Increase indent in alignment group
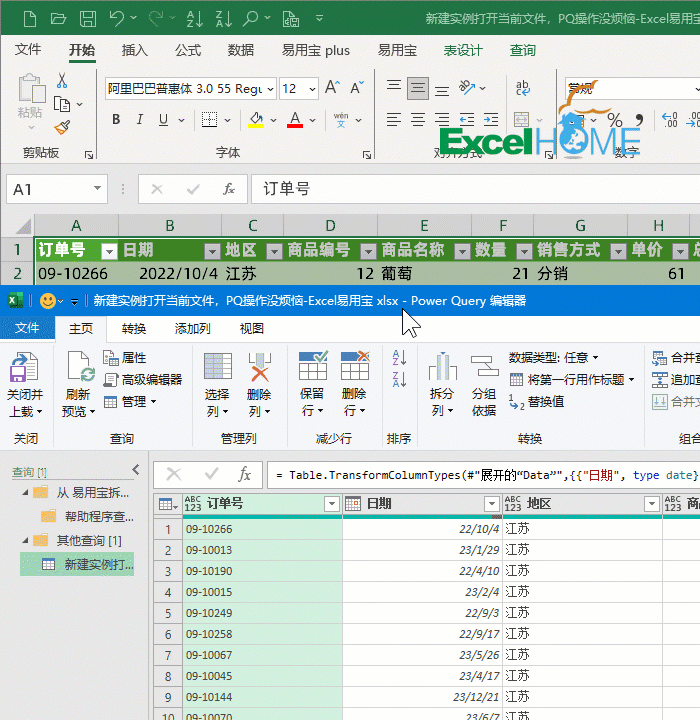 (x=491, y=120)
